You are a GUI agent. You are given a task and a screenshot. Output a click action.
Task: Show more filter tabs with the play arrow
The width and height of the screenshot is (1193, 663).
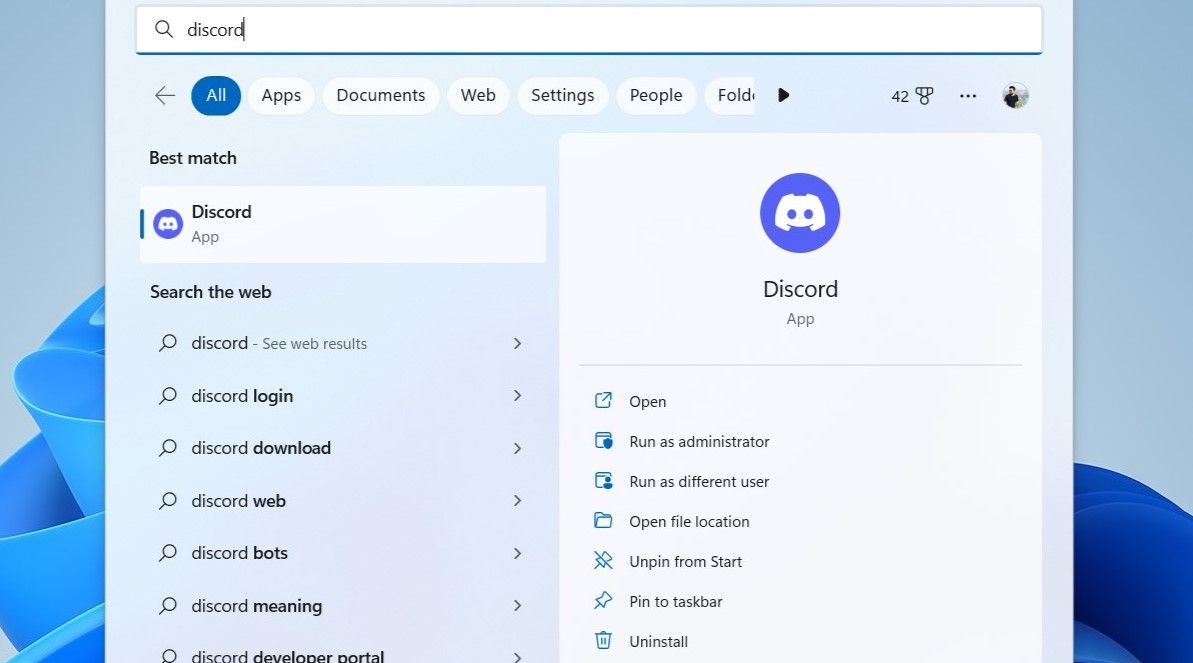pos(784,95)
